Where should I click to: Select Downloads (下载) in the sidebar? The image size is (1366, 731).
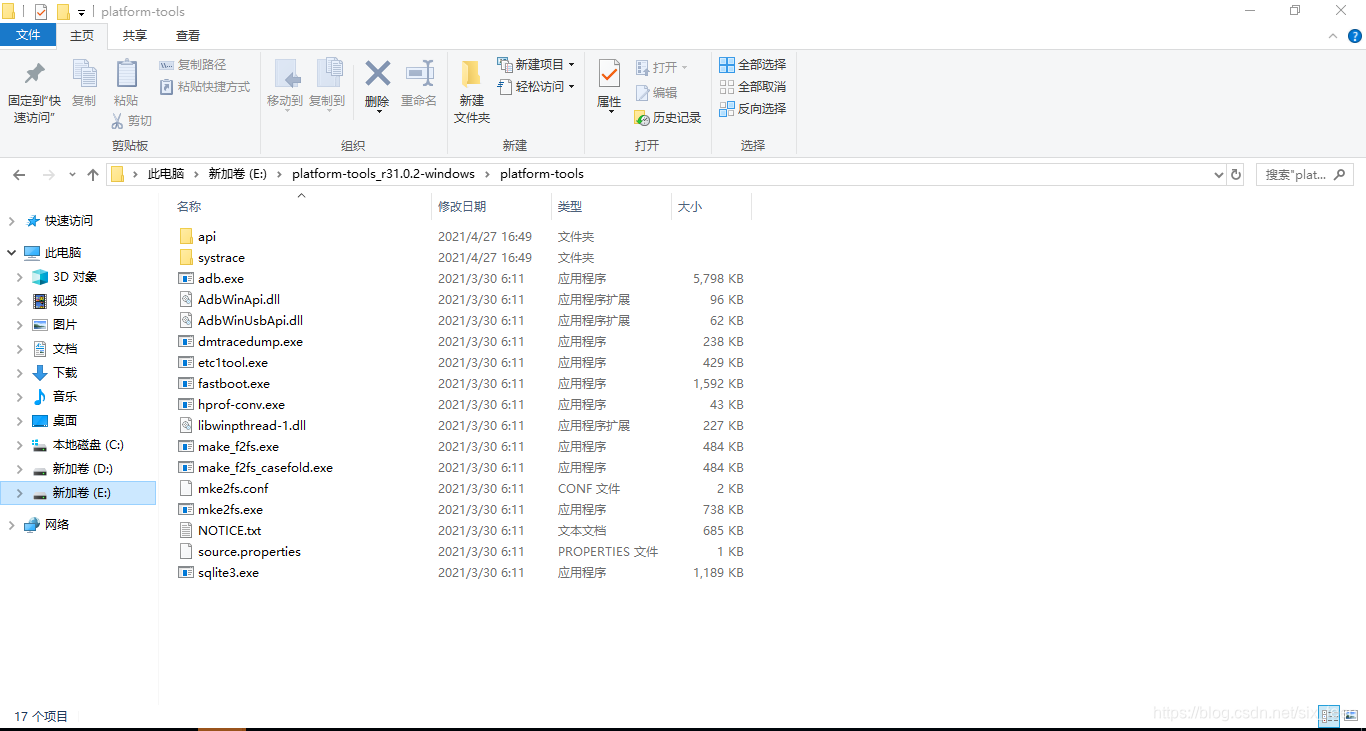65,373
